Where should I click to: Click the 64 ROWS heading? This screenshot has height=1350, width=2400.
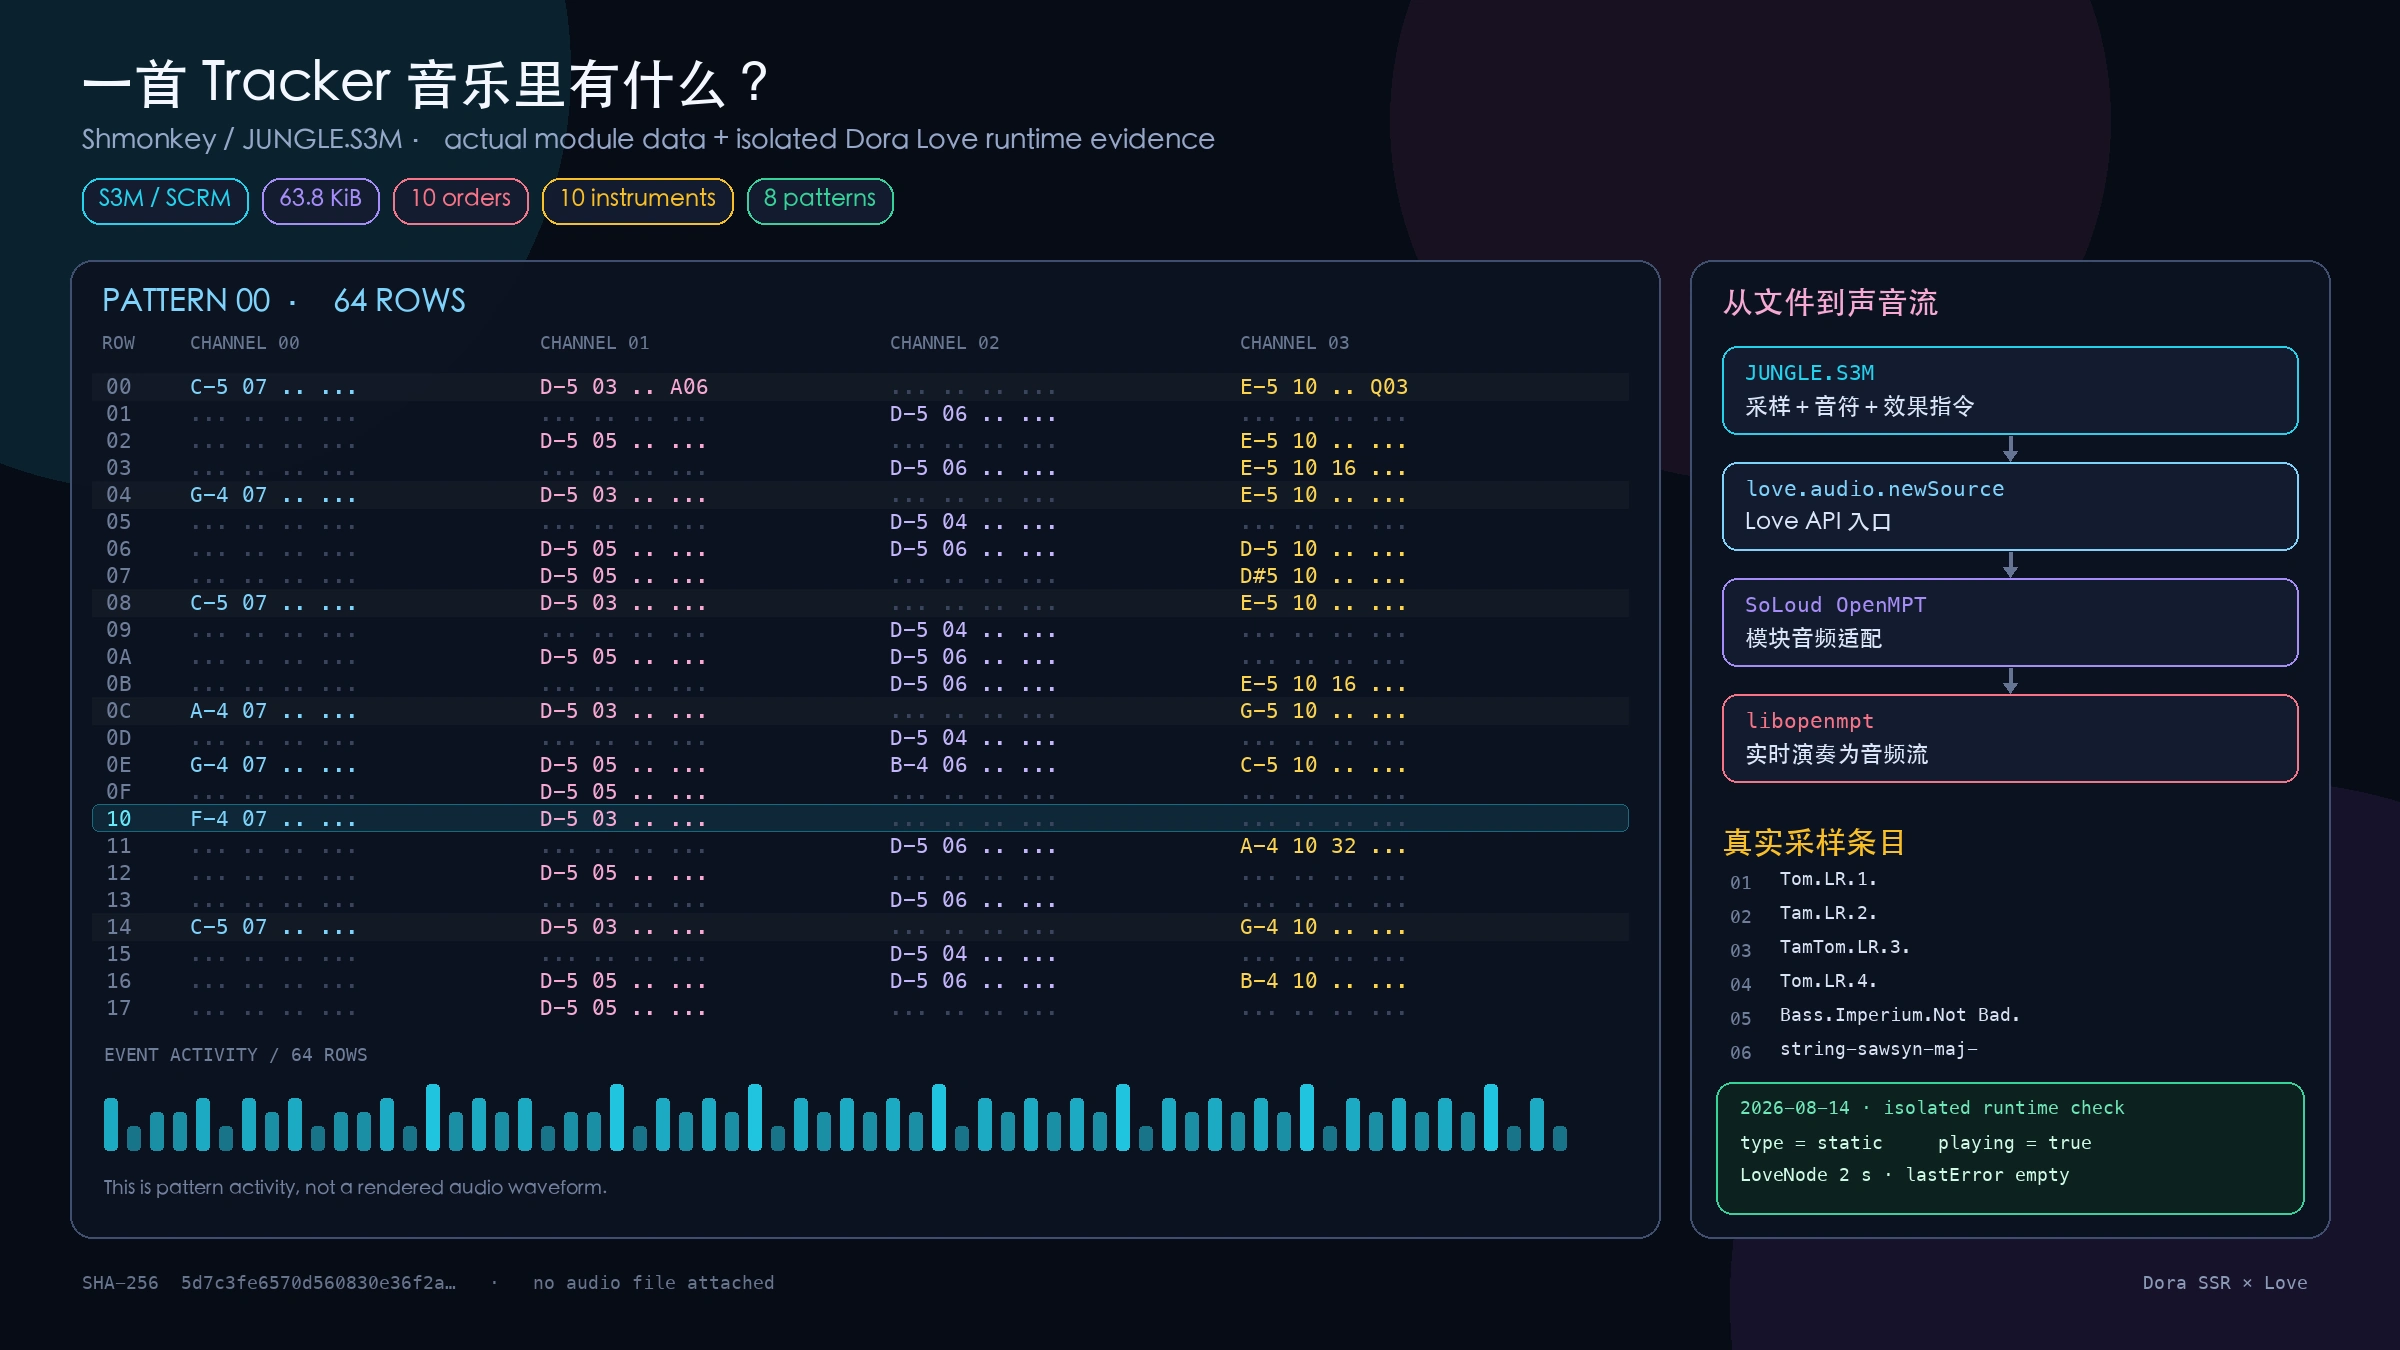399,300
